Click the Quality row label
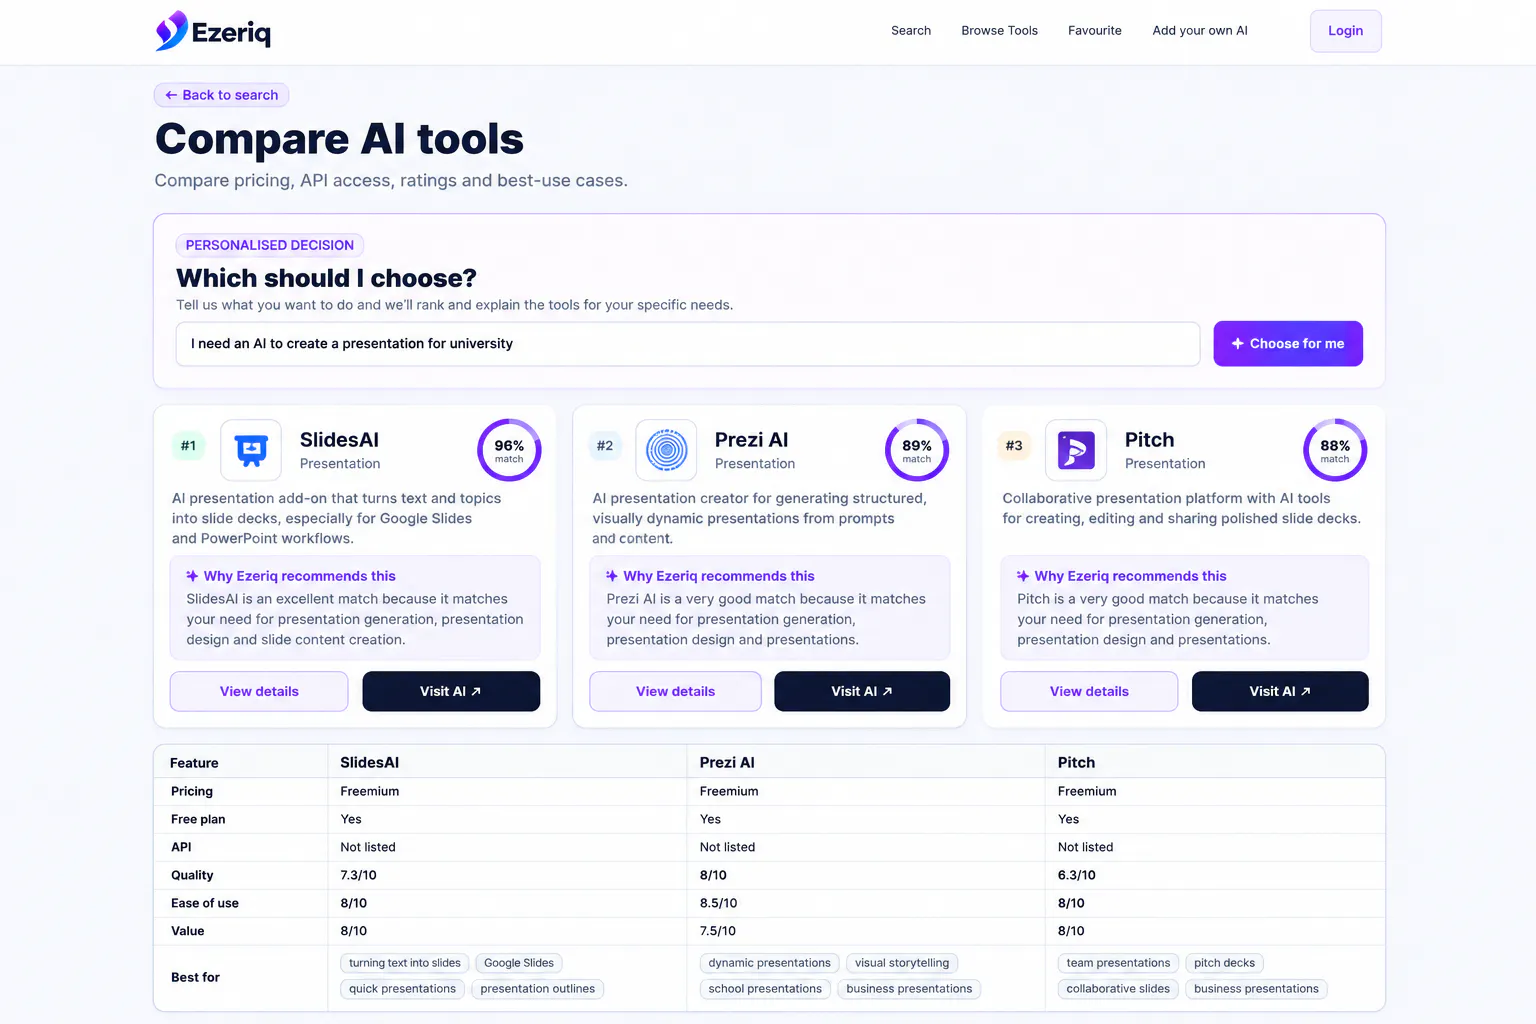The width and height of the screenshot is (1536, 1024). click(x=192, y=875)
